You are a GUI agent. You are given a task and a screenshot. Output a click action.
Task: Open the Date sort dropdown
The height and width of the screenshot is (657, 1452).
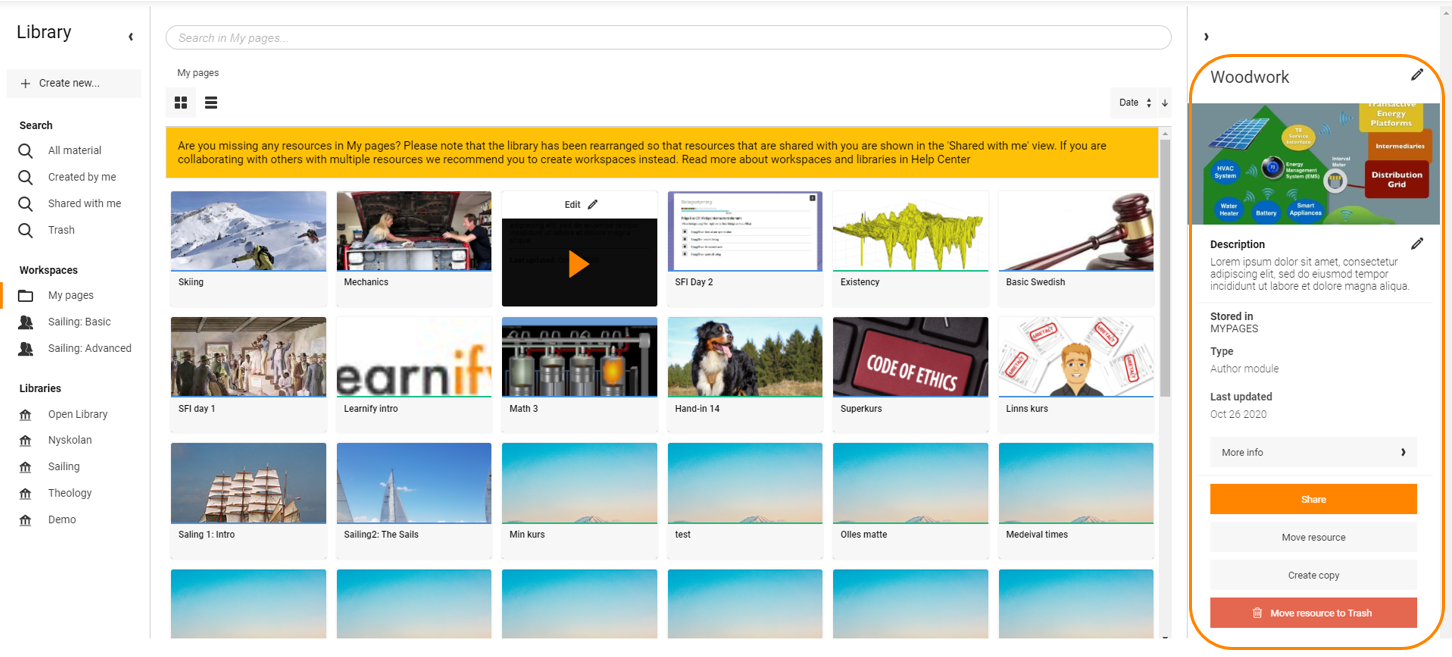1135,103
